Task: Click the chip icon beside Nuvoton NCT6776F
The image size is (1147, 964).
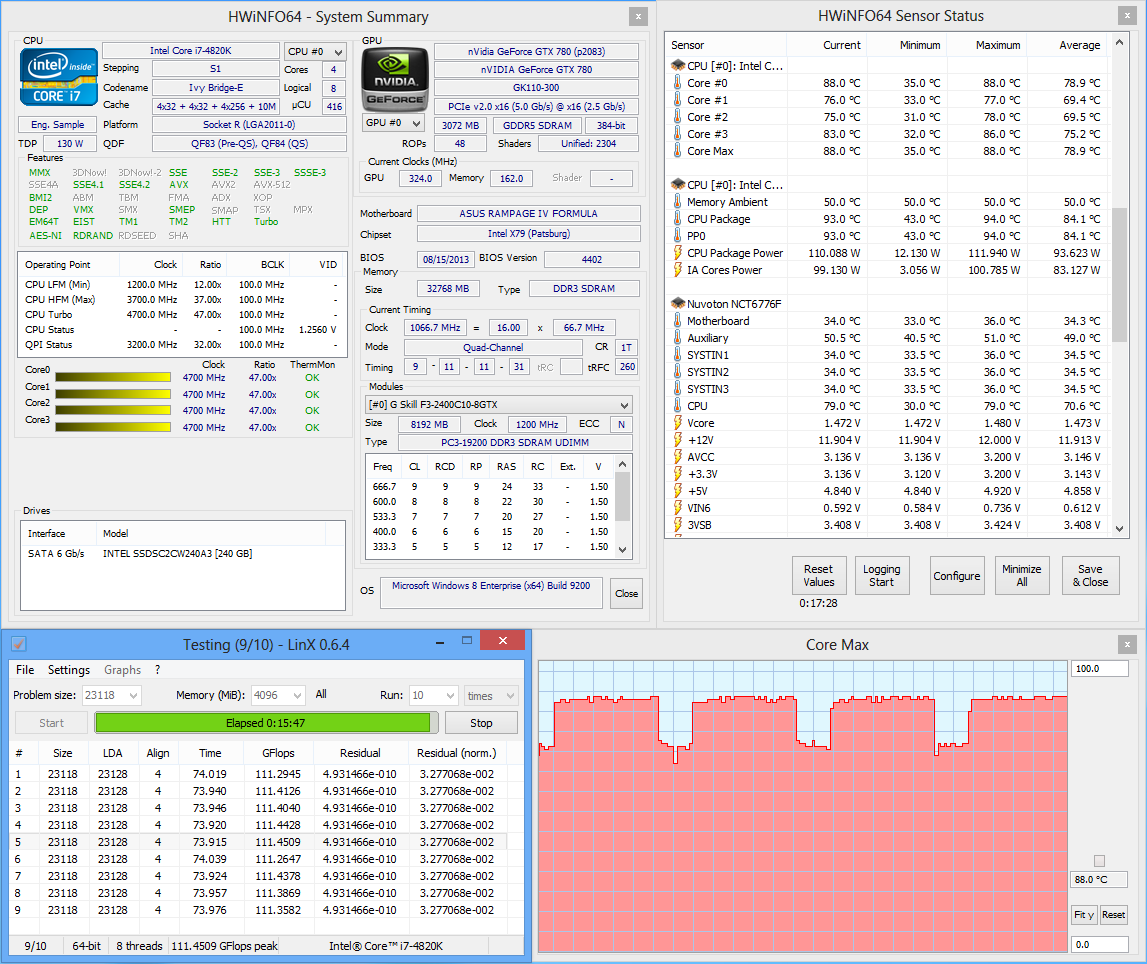Action: 677,304
